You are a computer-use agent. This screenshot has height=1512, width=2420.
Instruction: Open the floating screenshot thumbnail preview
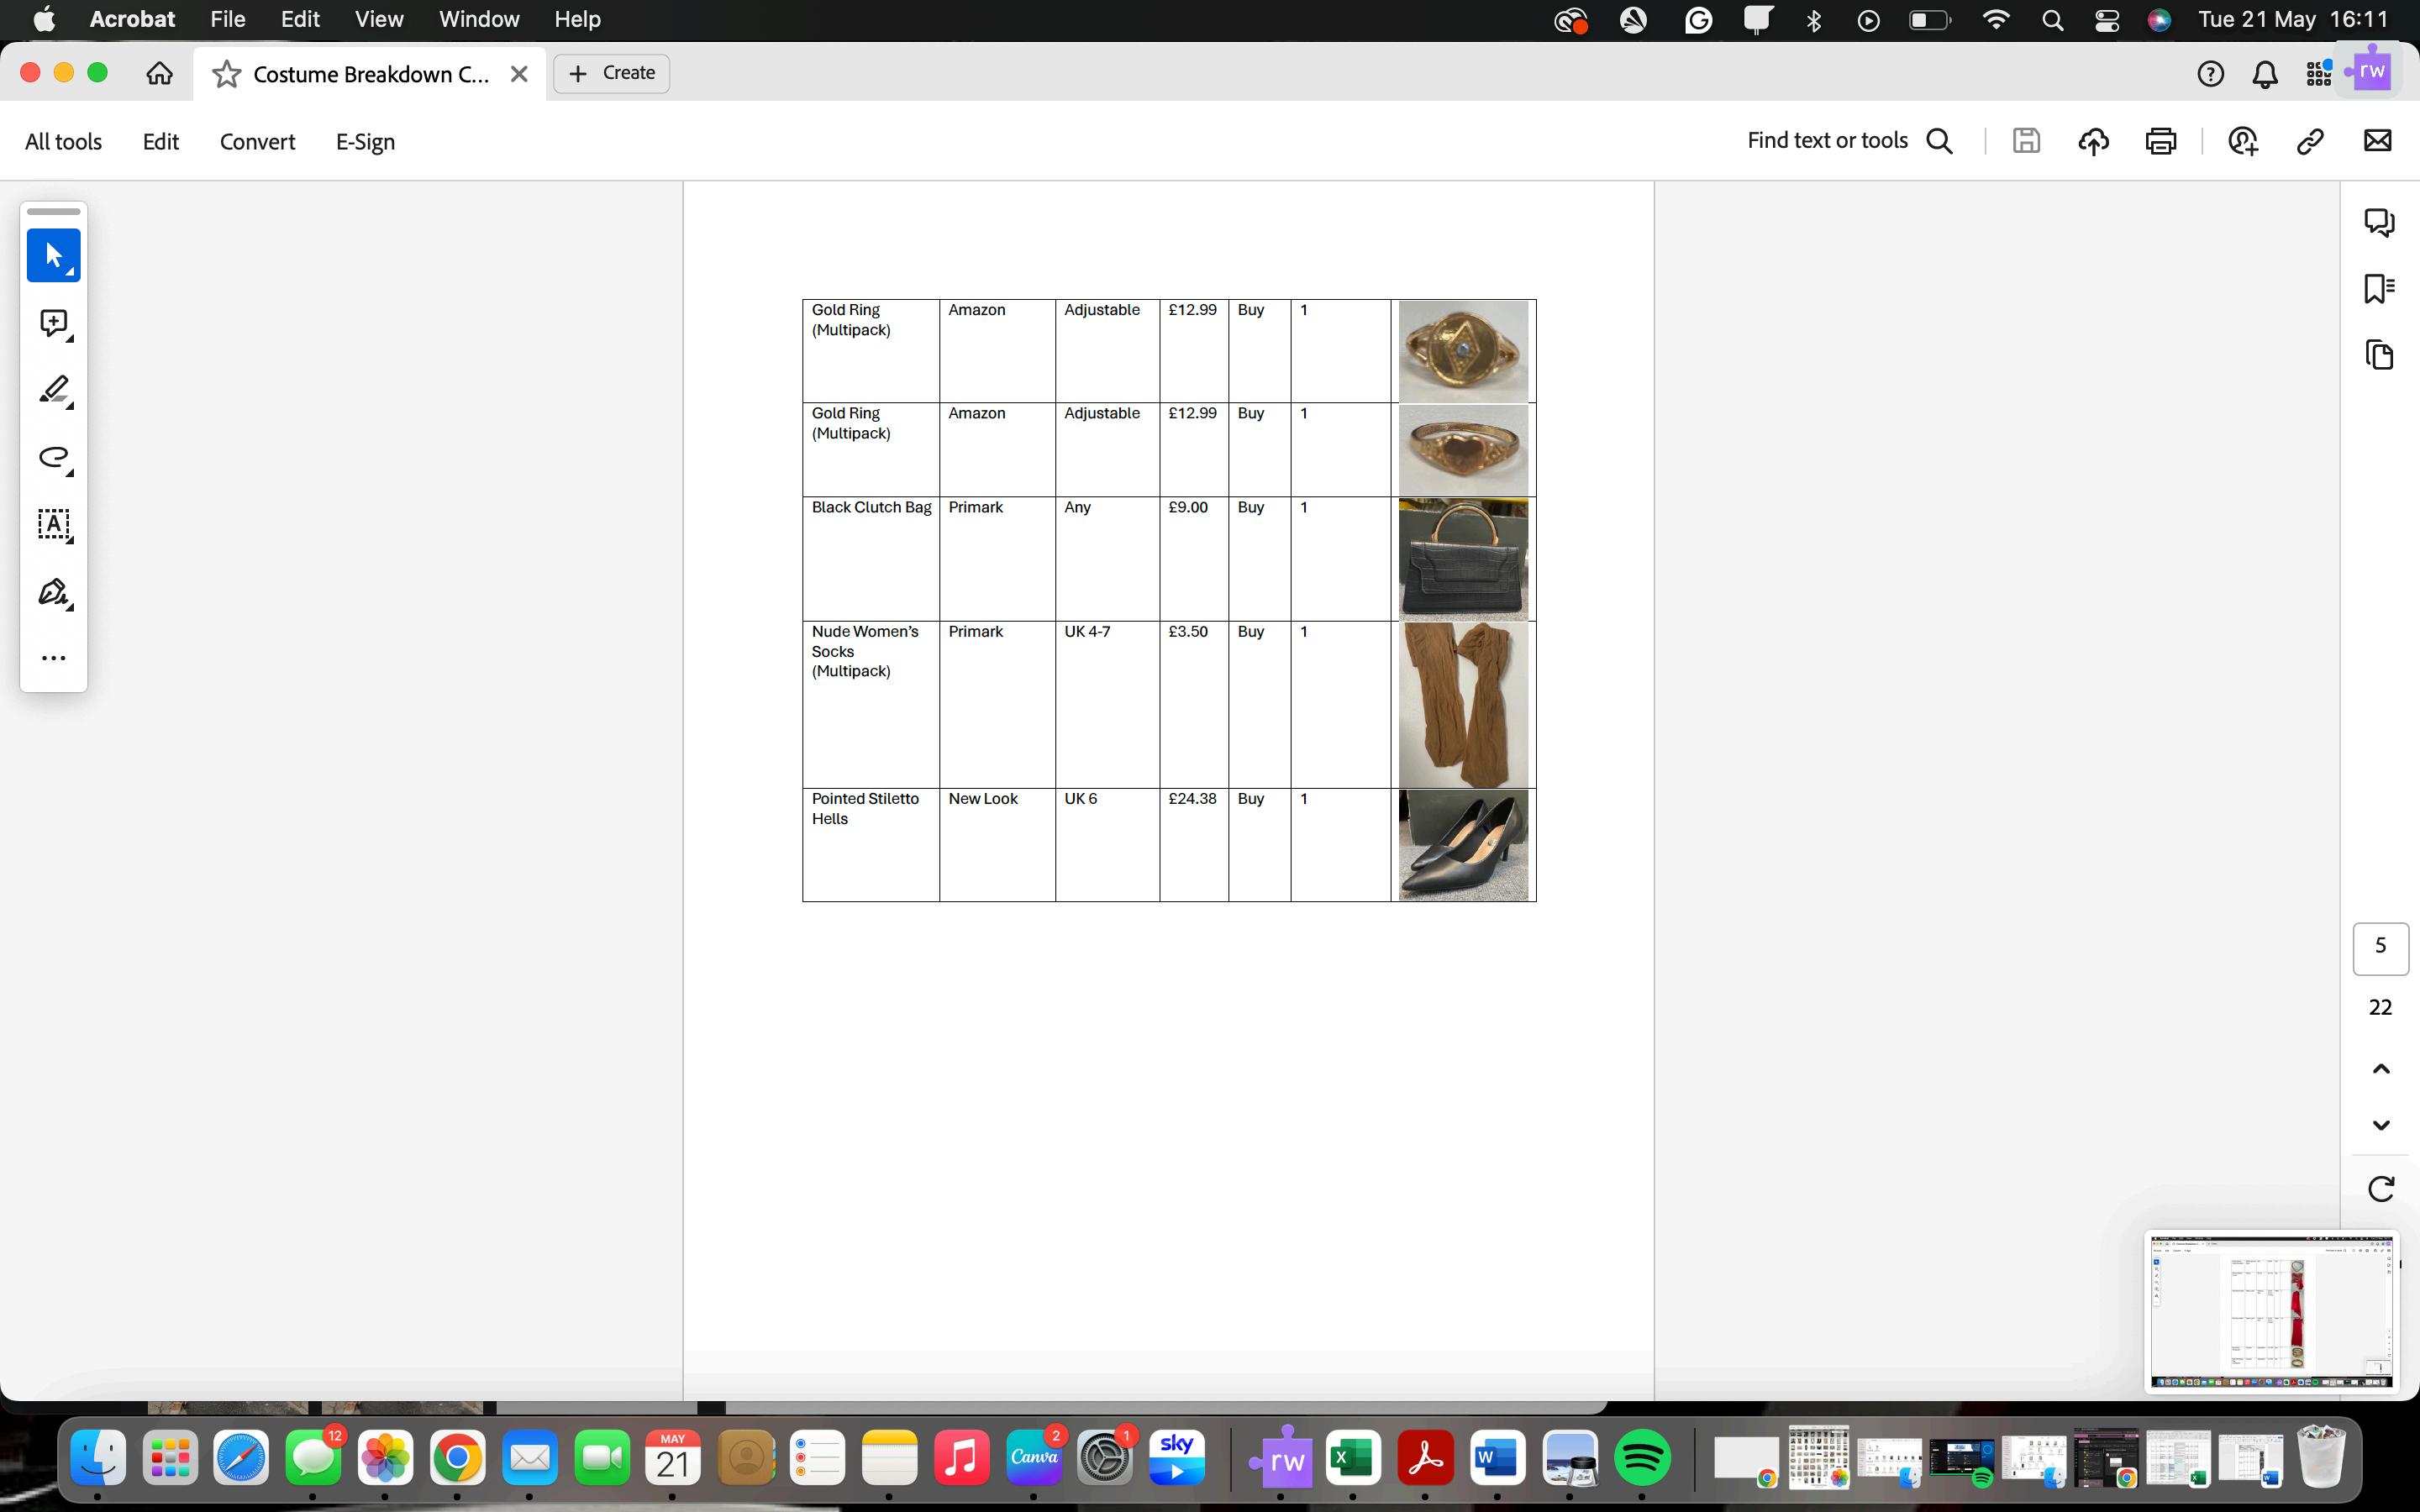pyautogui.click(x=2270, y=1311)
